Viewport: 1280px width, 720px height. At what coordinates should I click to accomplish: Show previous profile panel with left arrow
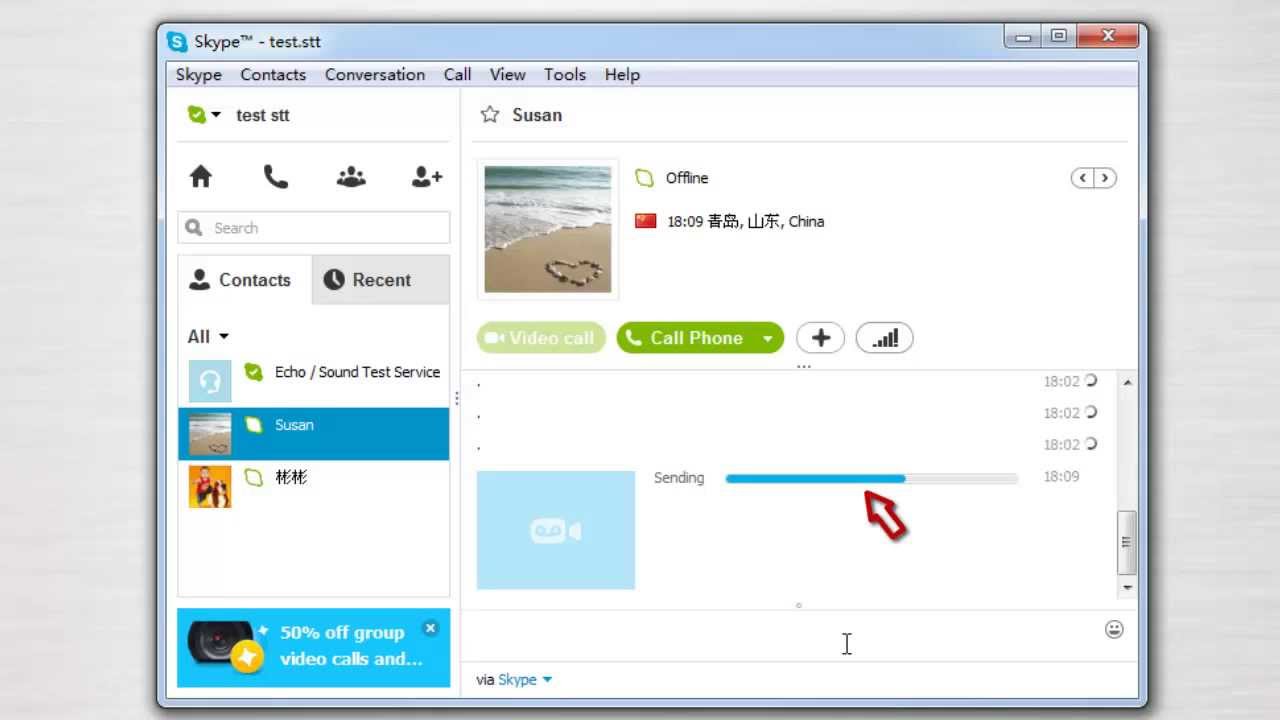pos(1082,178)
